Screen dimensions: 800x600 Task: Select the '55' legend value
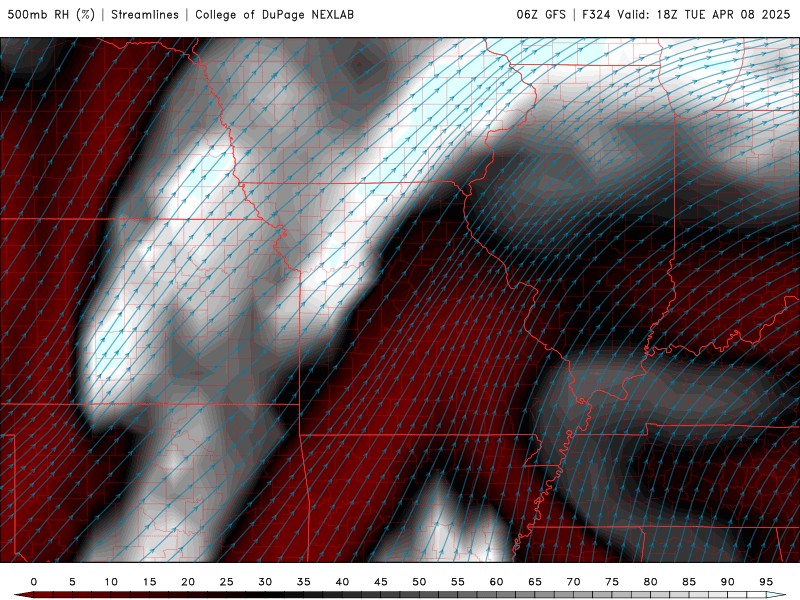click(458, 582)
